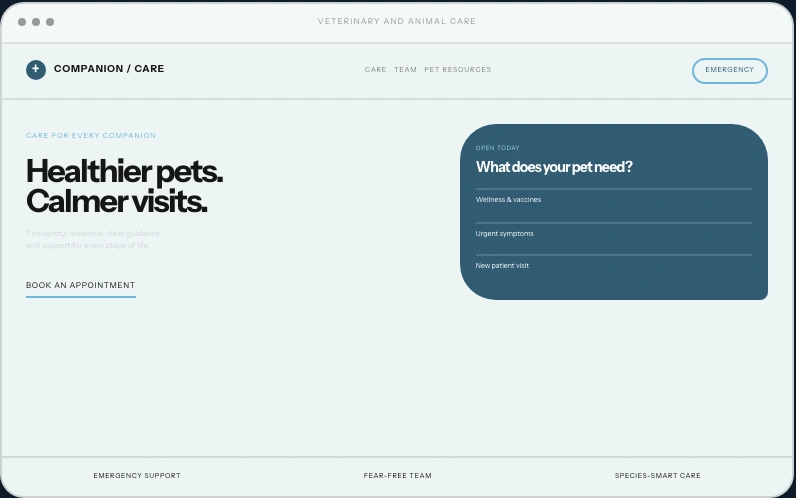Open the Team navigation item

[405, 70]
